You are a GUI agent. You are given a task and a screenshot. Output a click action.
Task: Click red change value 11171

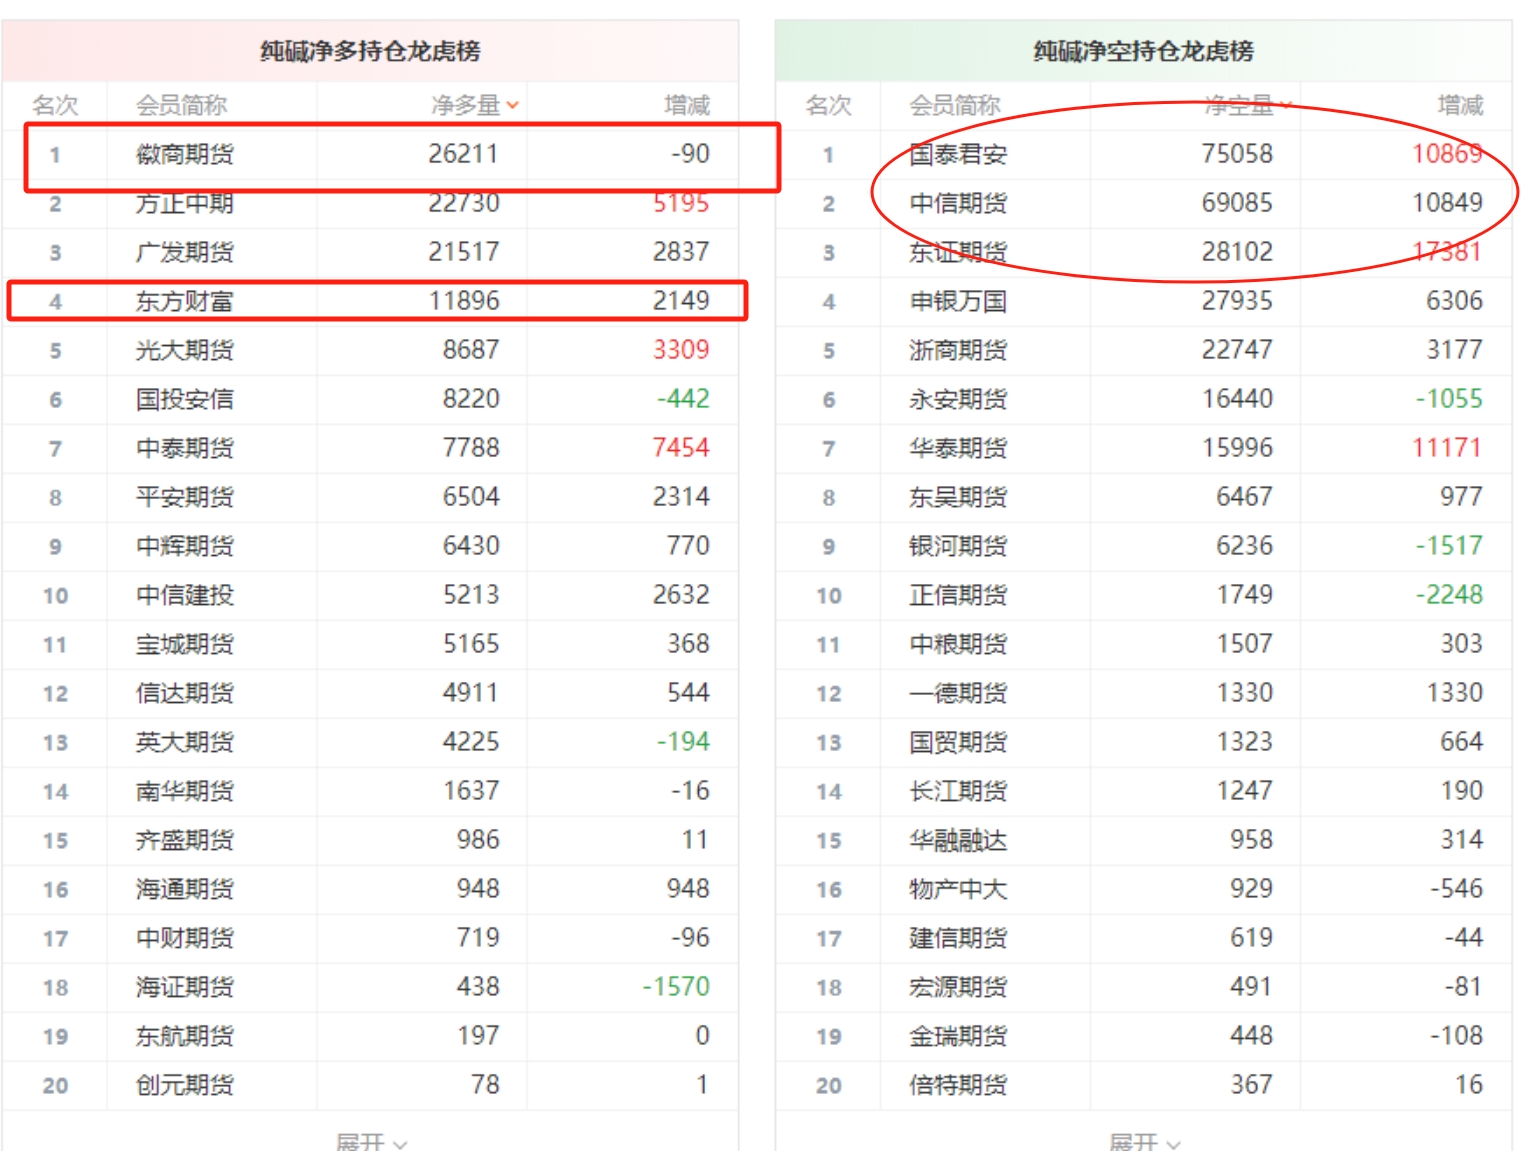tap(1447, 448)
